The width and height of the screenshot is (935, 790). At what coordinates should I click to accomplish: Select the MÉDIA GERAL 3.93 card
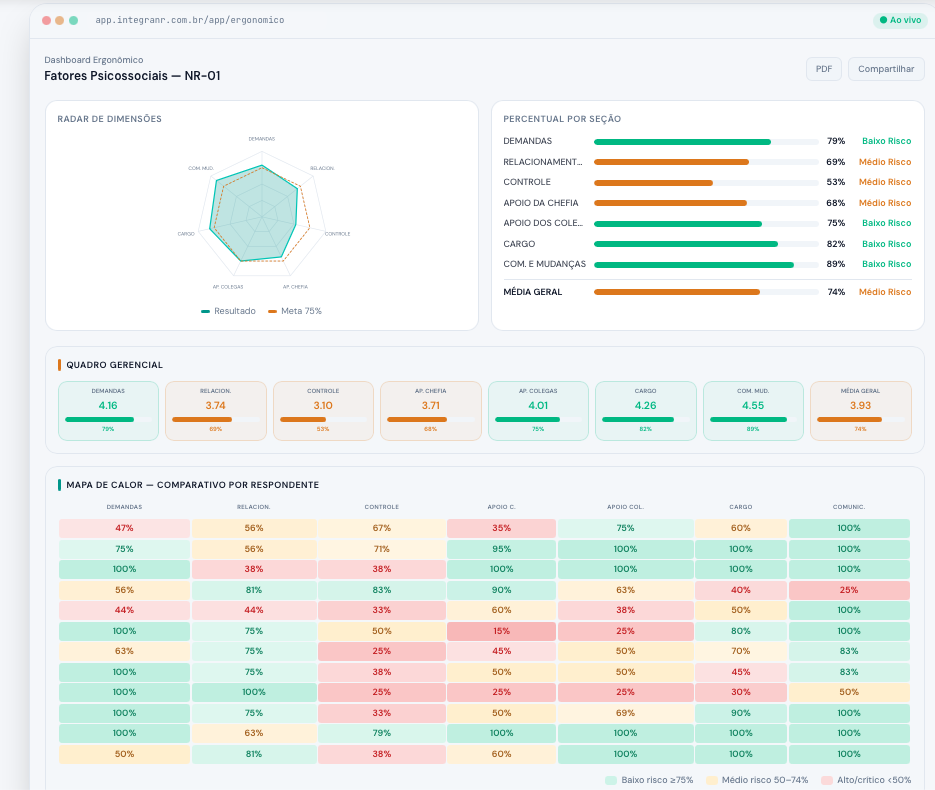860,411
